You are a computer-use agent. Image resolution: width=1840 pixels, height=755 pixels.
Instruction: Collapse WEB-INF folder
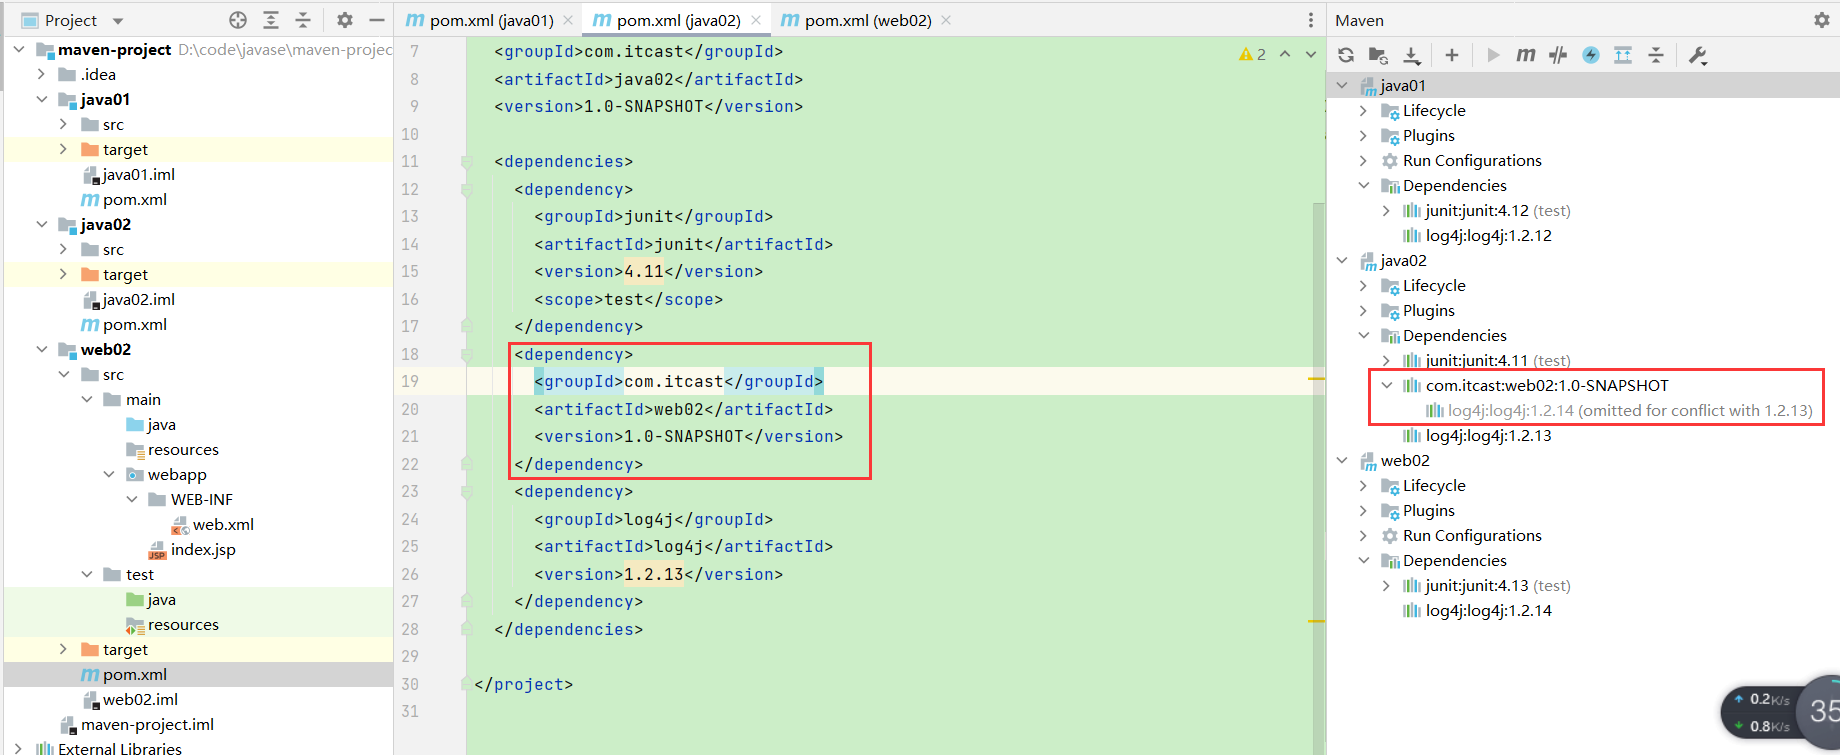(131, 499)
